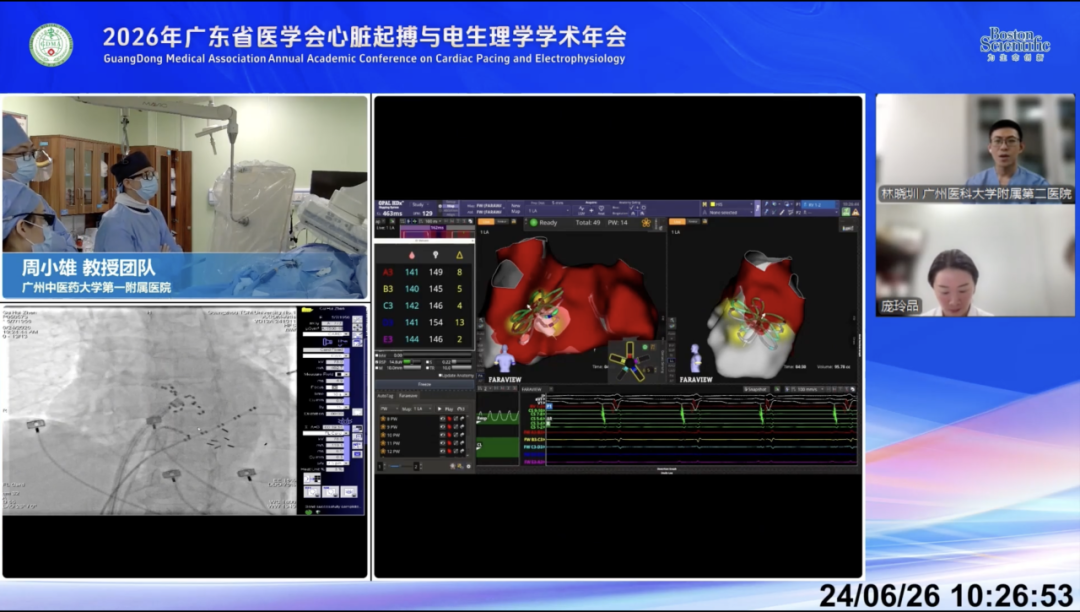Toggle visibility eye of the 10 PW row

[x=442, y=435]
